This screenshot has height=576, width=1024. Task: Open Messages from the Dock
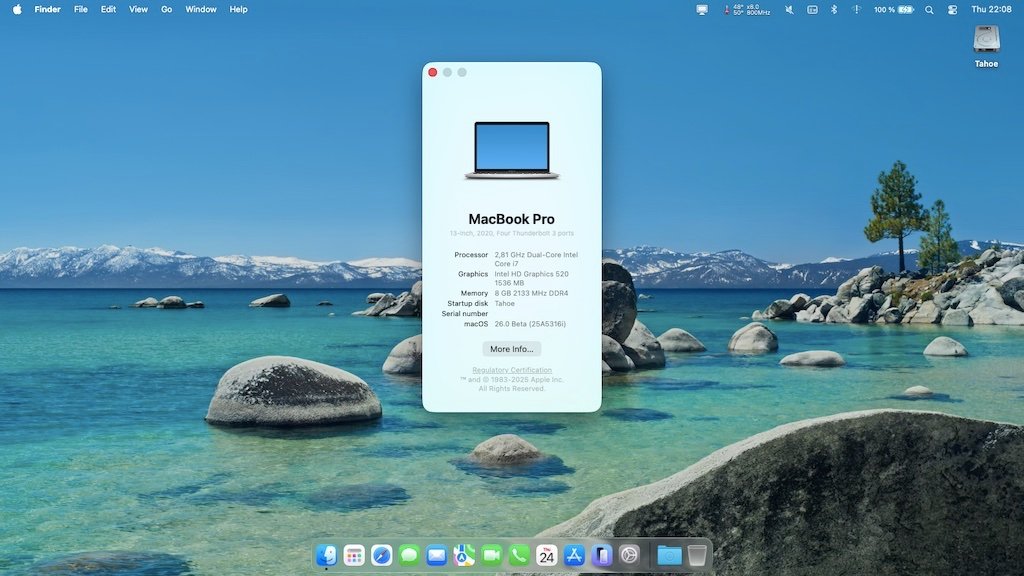409,555
